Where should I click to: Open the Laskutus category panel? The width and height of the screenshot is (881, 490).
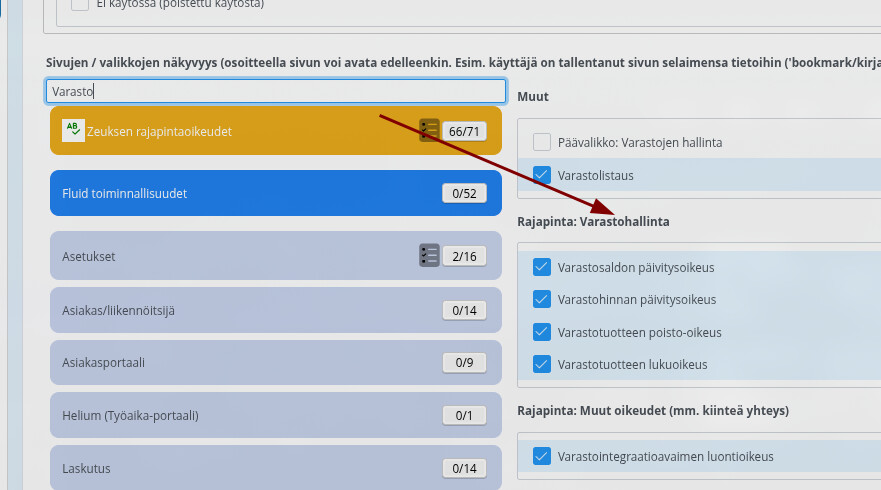click(x=240, y=467)
